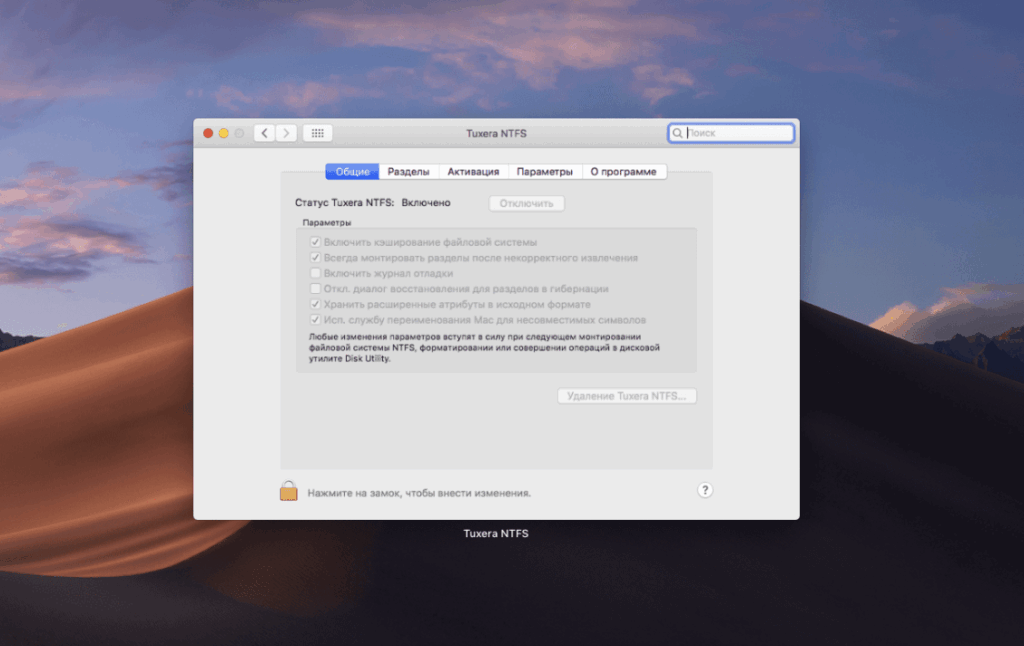Toggle Всегда монтировать разделы checkbox
This screenshot has height=646, width=1024.
pyautogui.click(x=315, y=258)
